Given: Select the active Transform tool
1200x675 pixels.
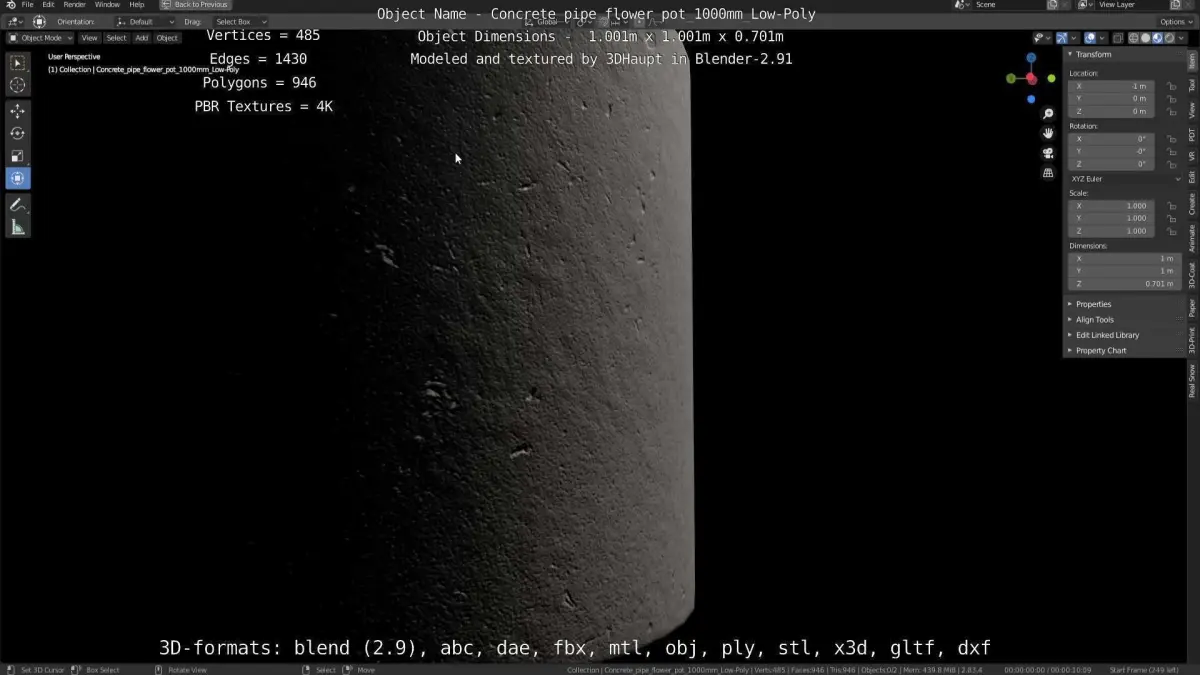Looking at the screenshot, I should pyautogui.click(x=17, y=178).
